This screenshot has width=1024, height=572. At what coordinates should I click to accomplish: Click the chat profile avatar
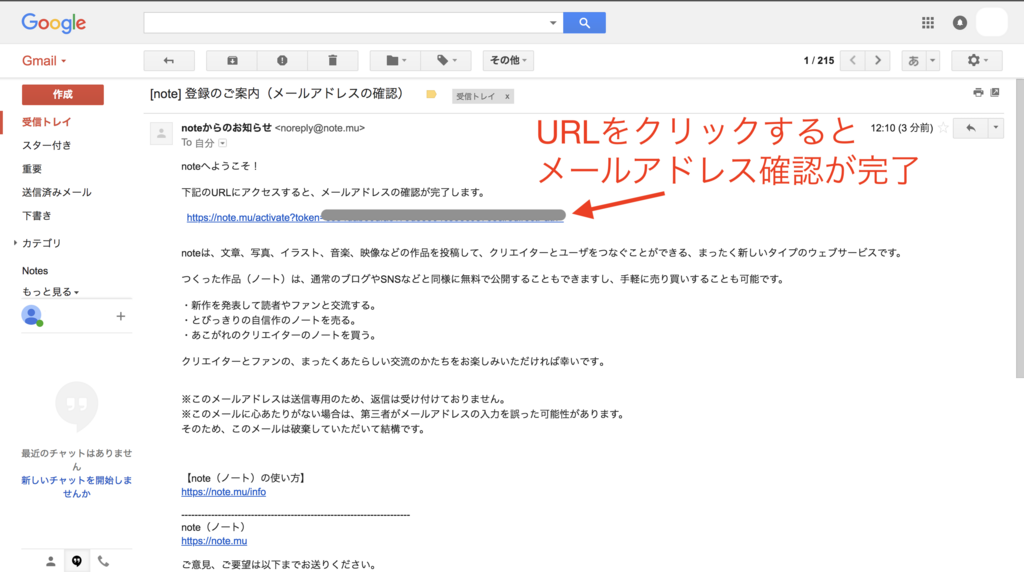click(31, 315)
